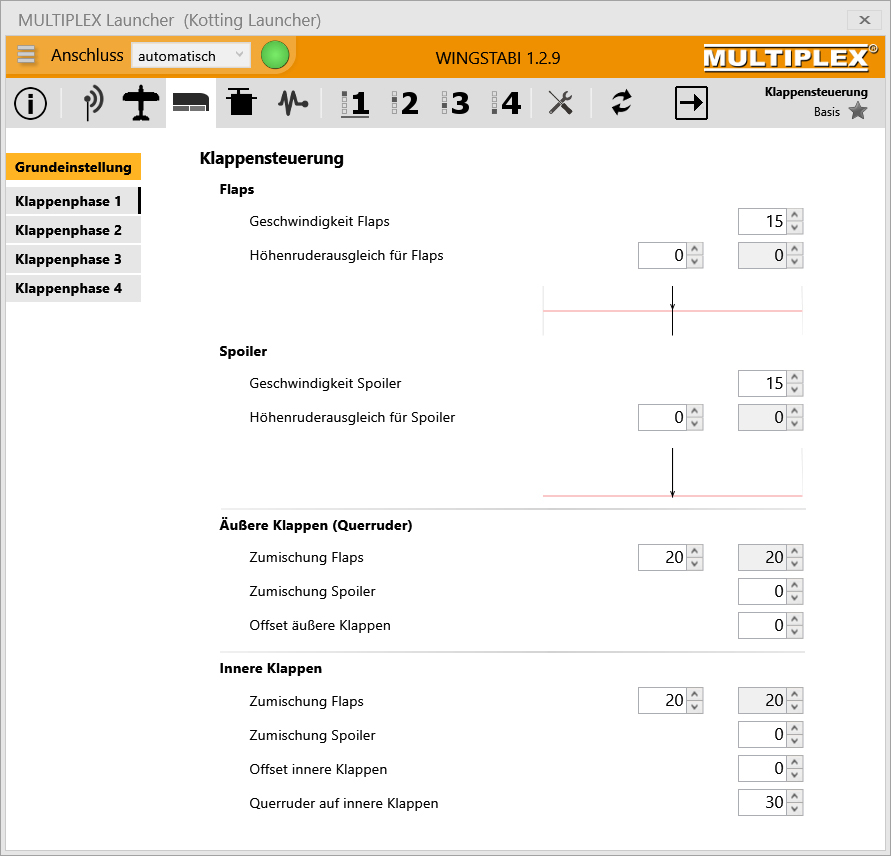The height and width of the screenshot is (856, 891).
Task: Increase Offset innere Klappen value
Action: [x=795, y=762]
